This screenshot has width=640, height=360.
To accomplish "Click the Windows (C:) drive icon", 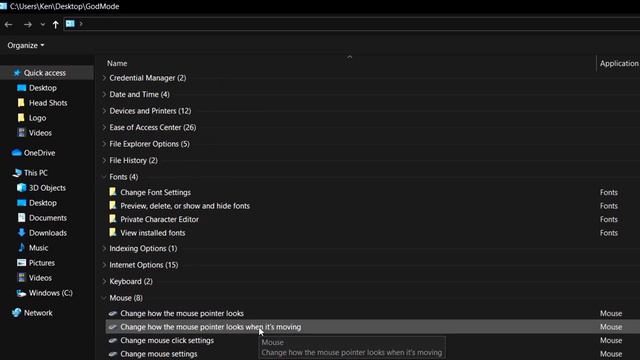I will click(22, 293).
